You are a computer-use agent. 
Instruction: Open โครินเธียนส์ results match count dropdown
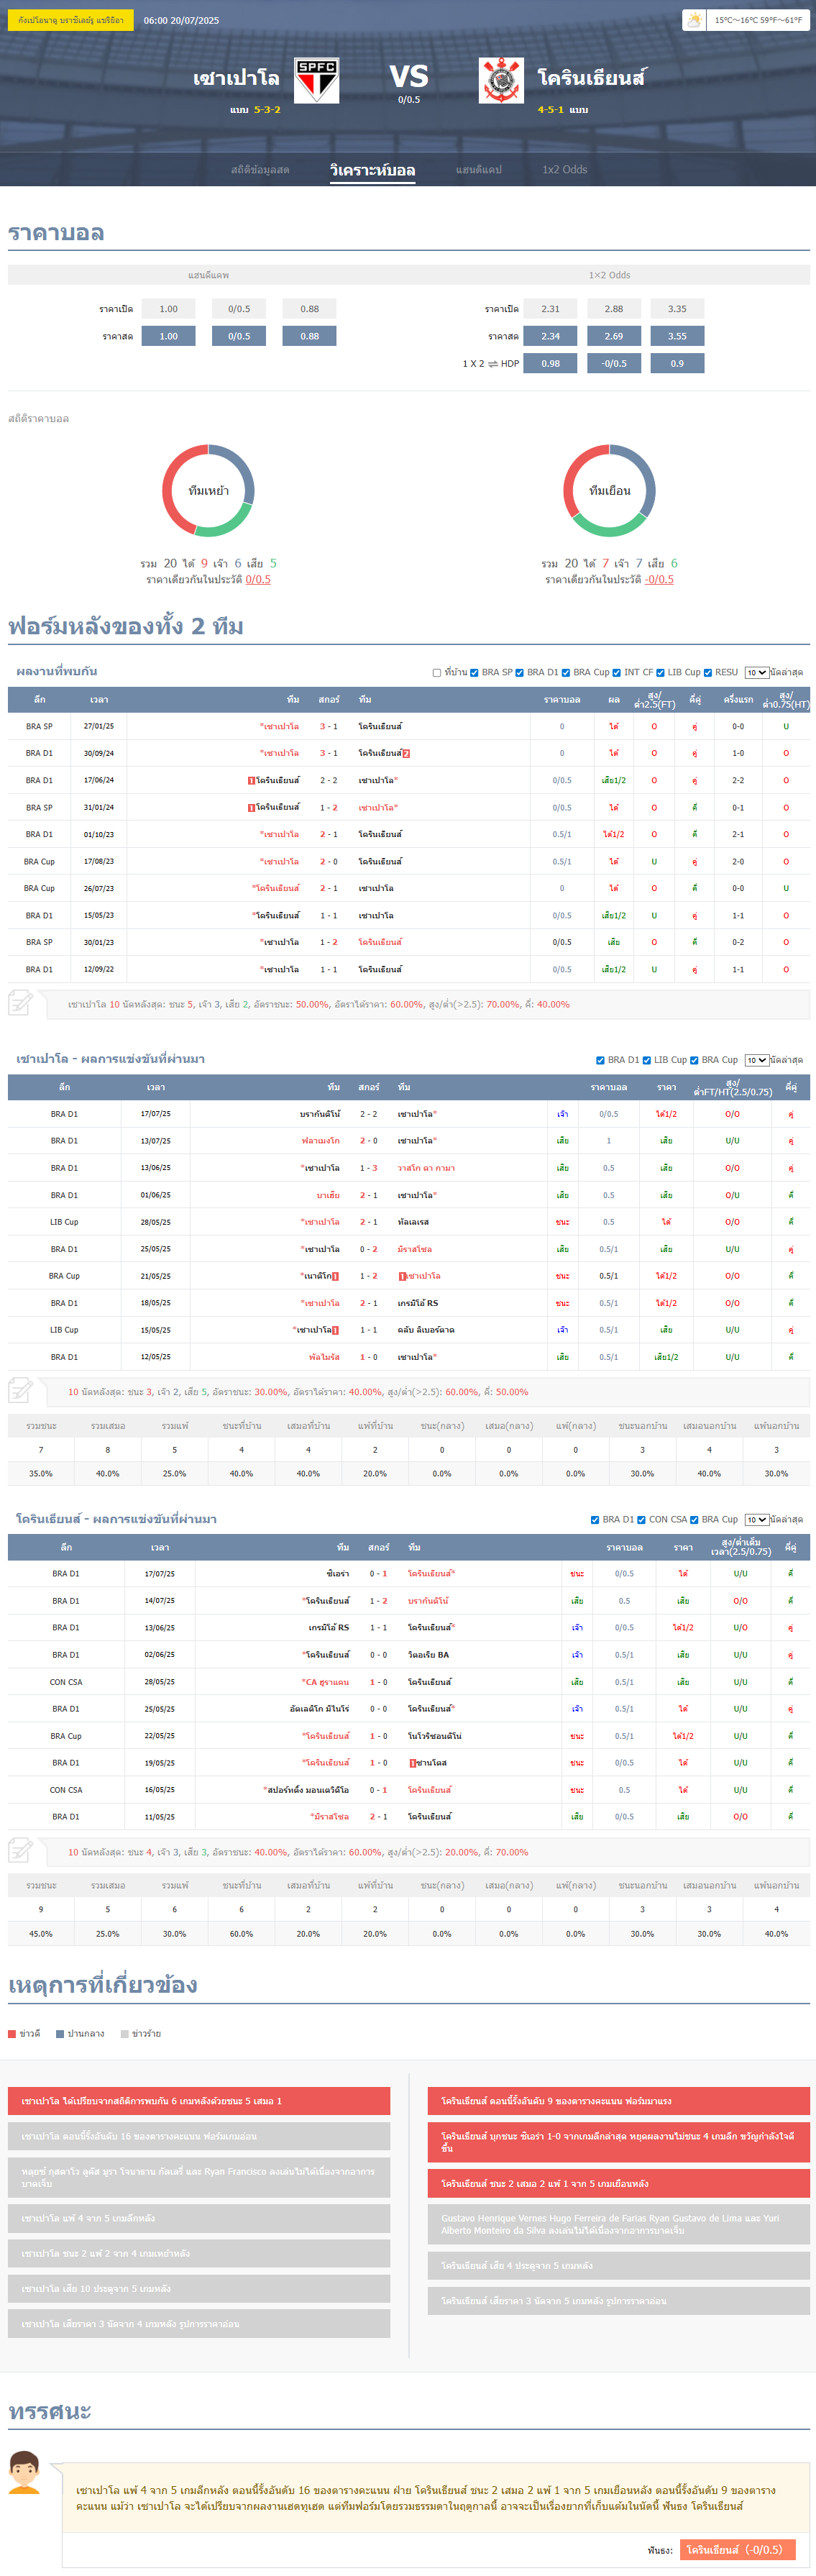click(x=756, y=1520)
